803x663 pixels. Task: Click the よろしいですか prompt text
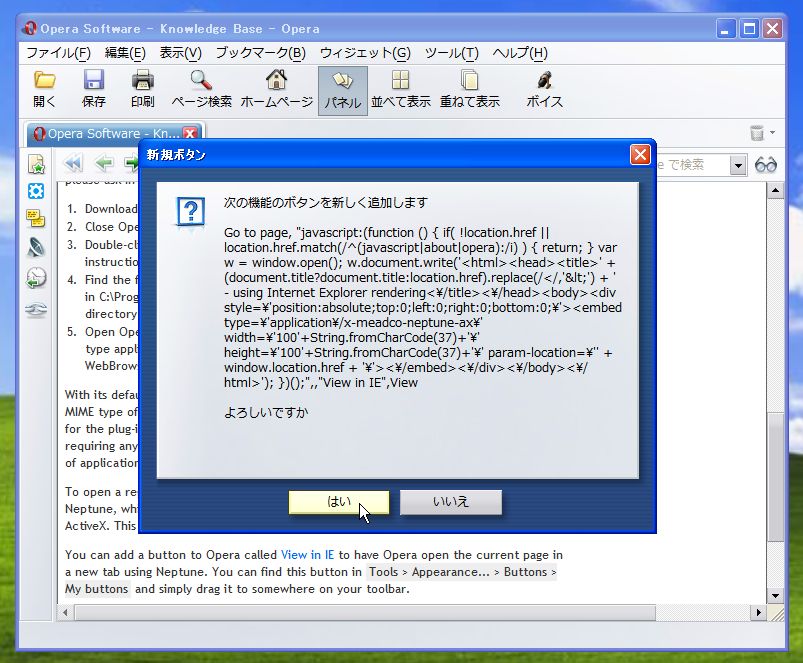[266, 413]
